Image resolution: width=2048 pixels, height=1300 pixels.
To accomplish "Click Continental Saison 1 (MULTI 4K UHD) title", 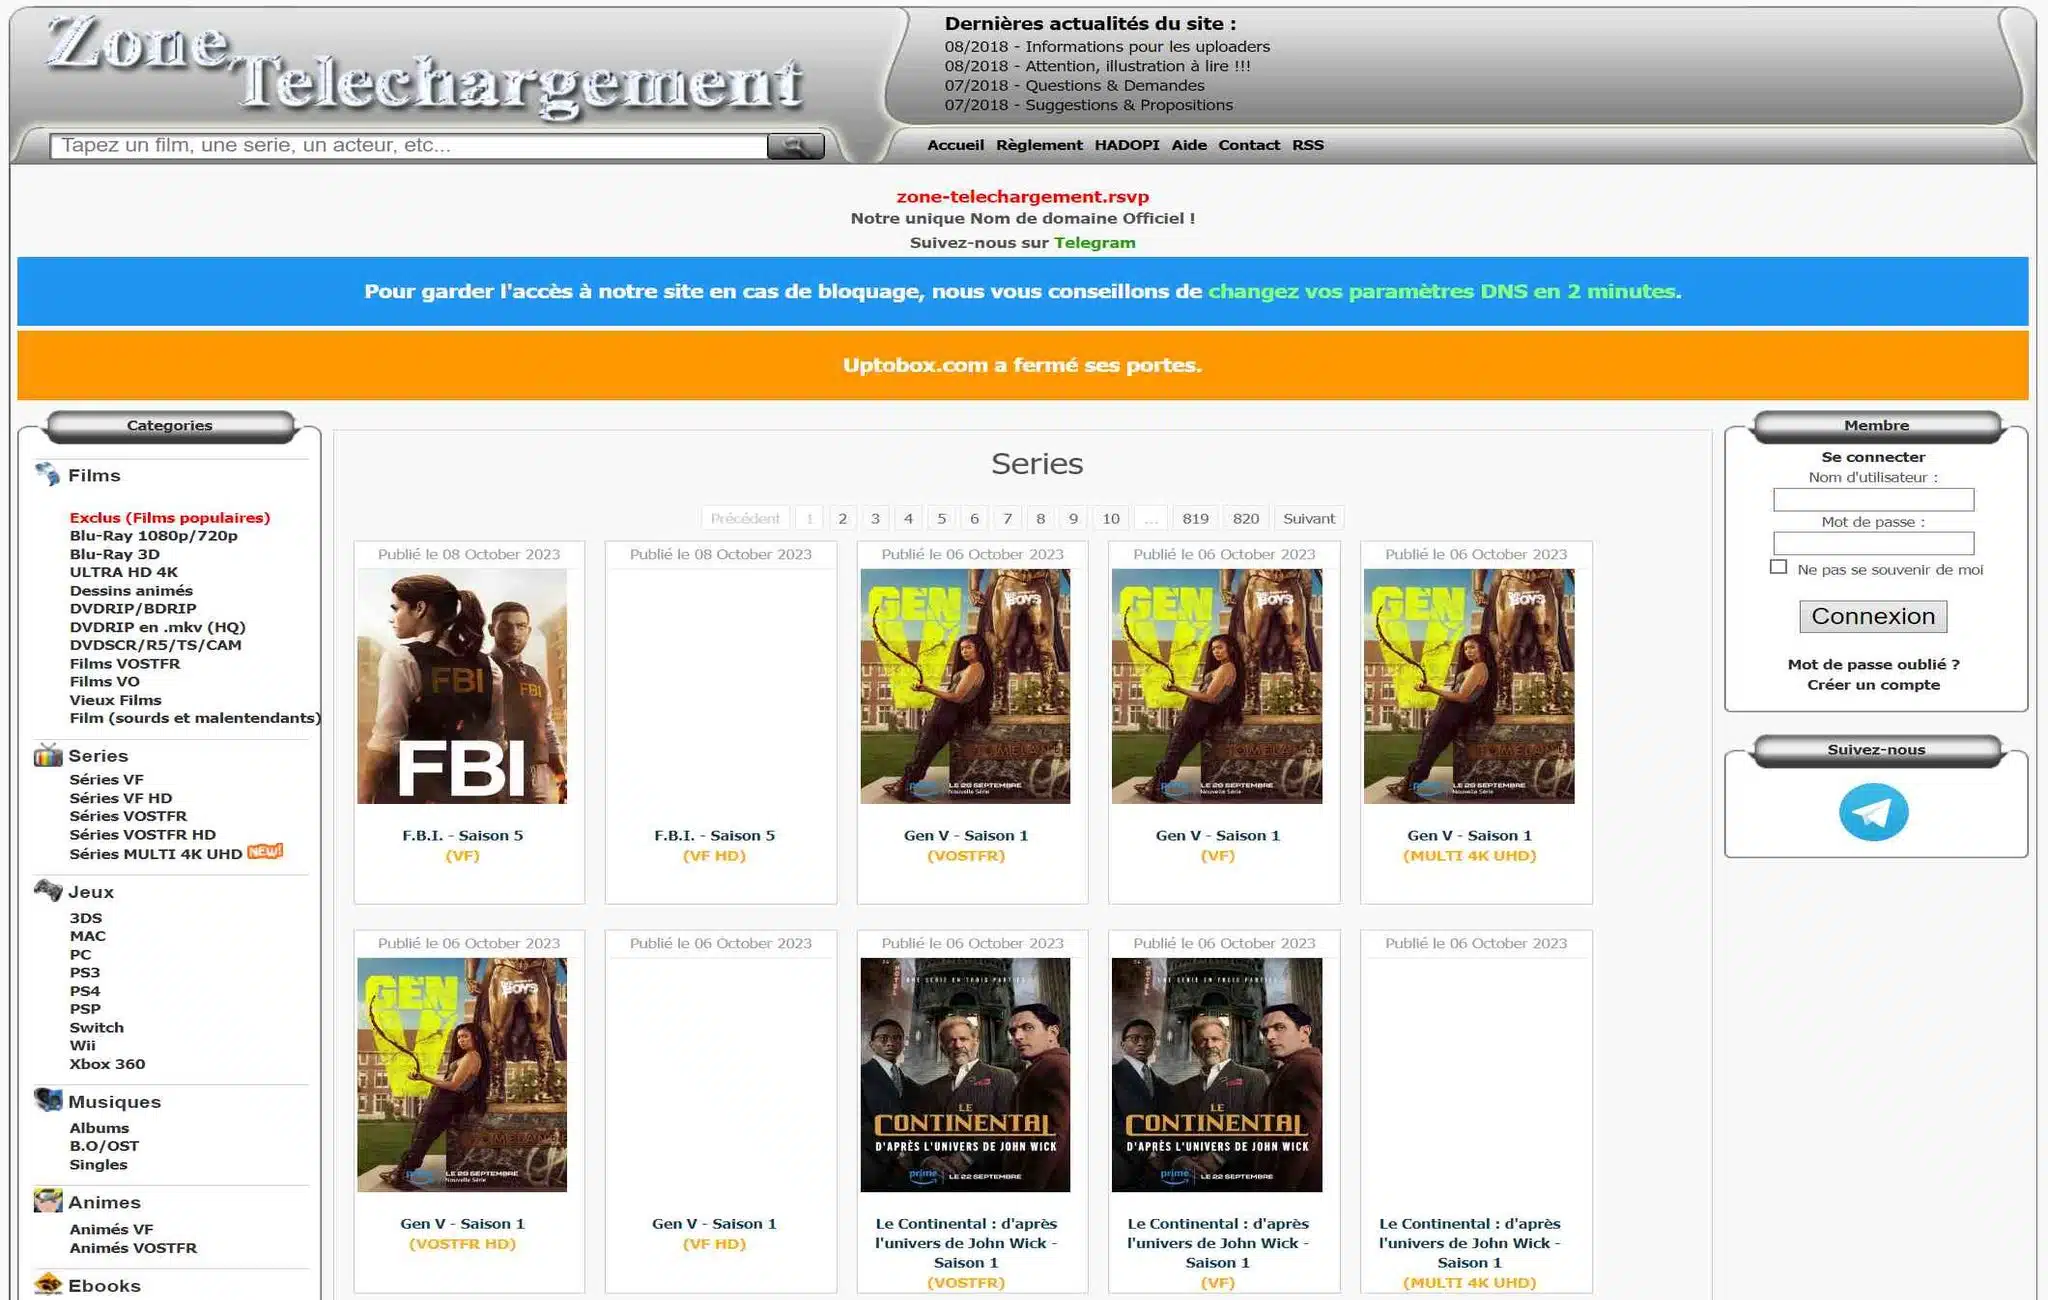I will click(x=1469, y=1243).
